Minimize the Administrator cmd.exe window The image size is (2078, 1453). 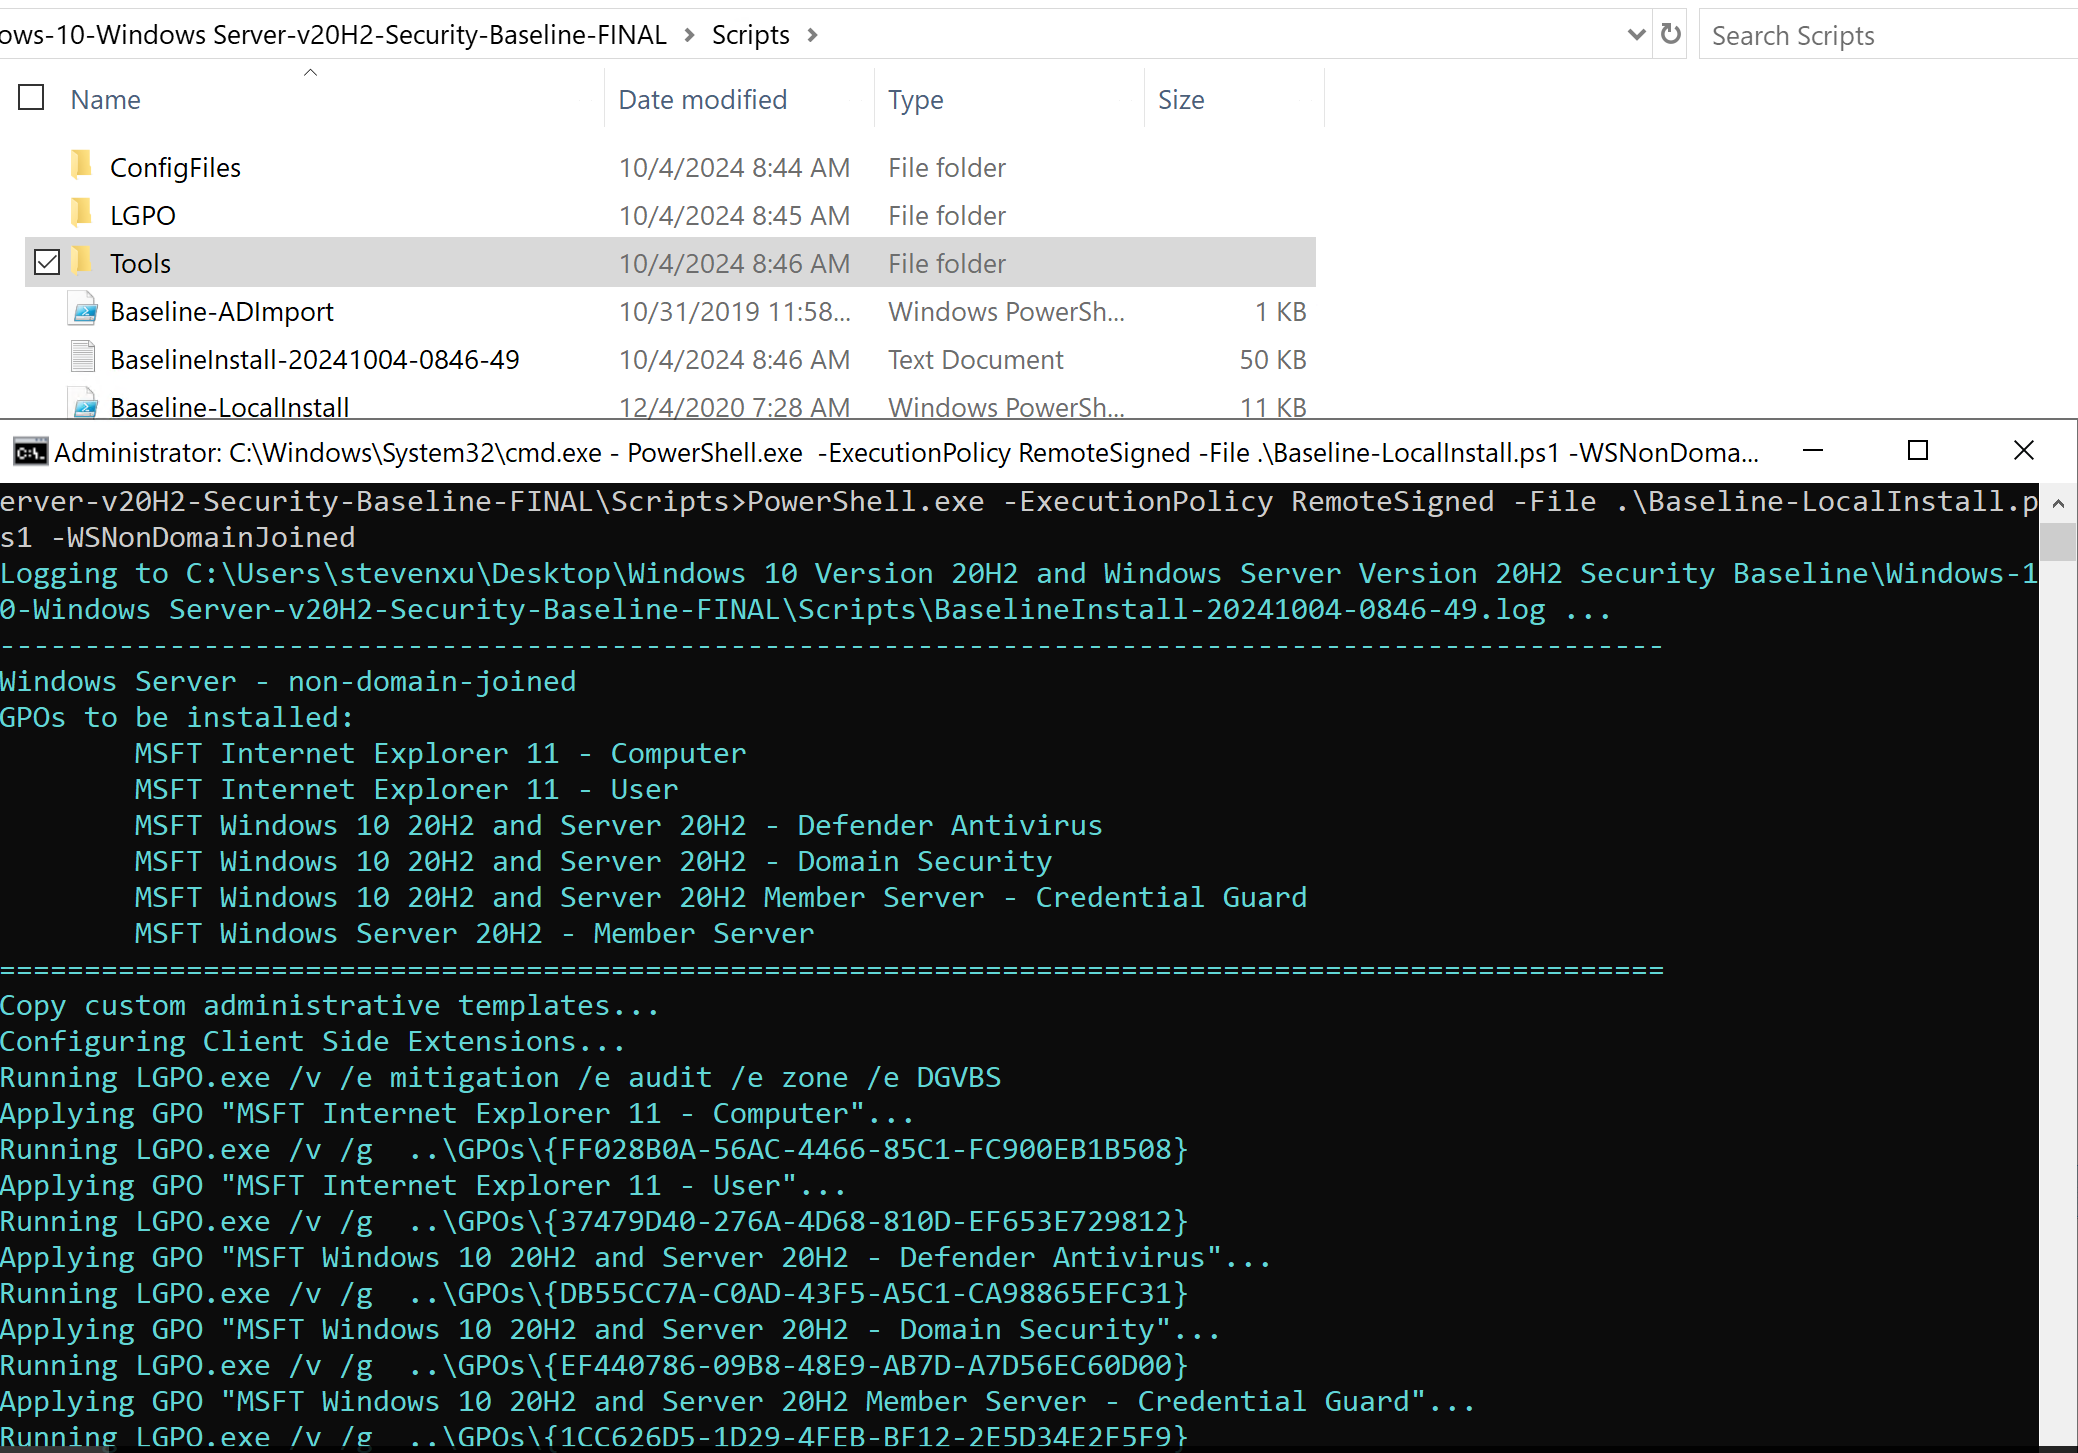click(1813, 451)
